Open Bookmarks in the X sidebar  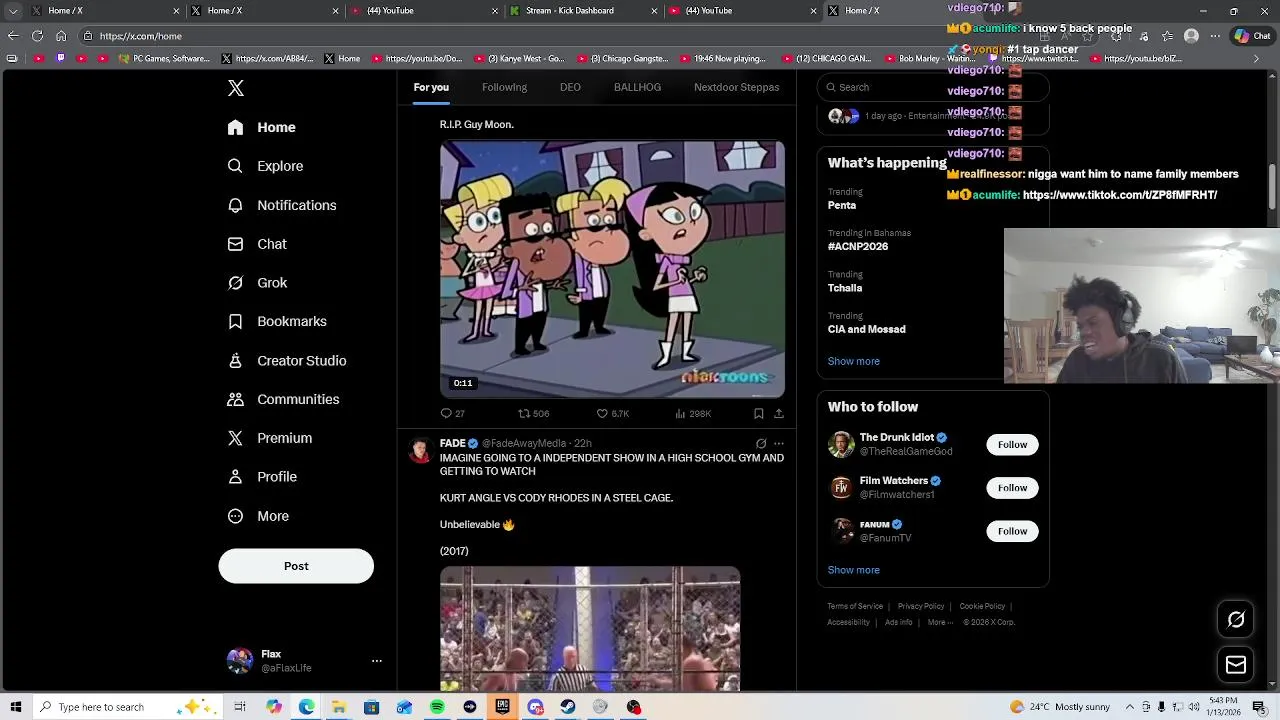point(277,321)
